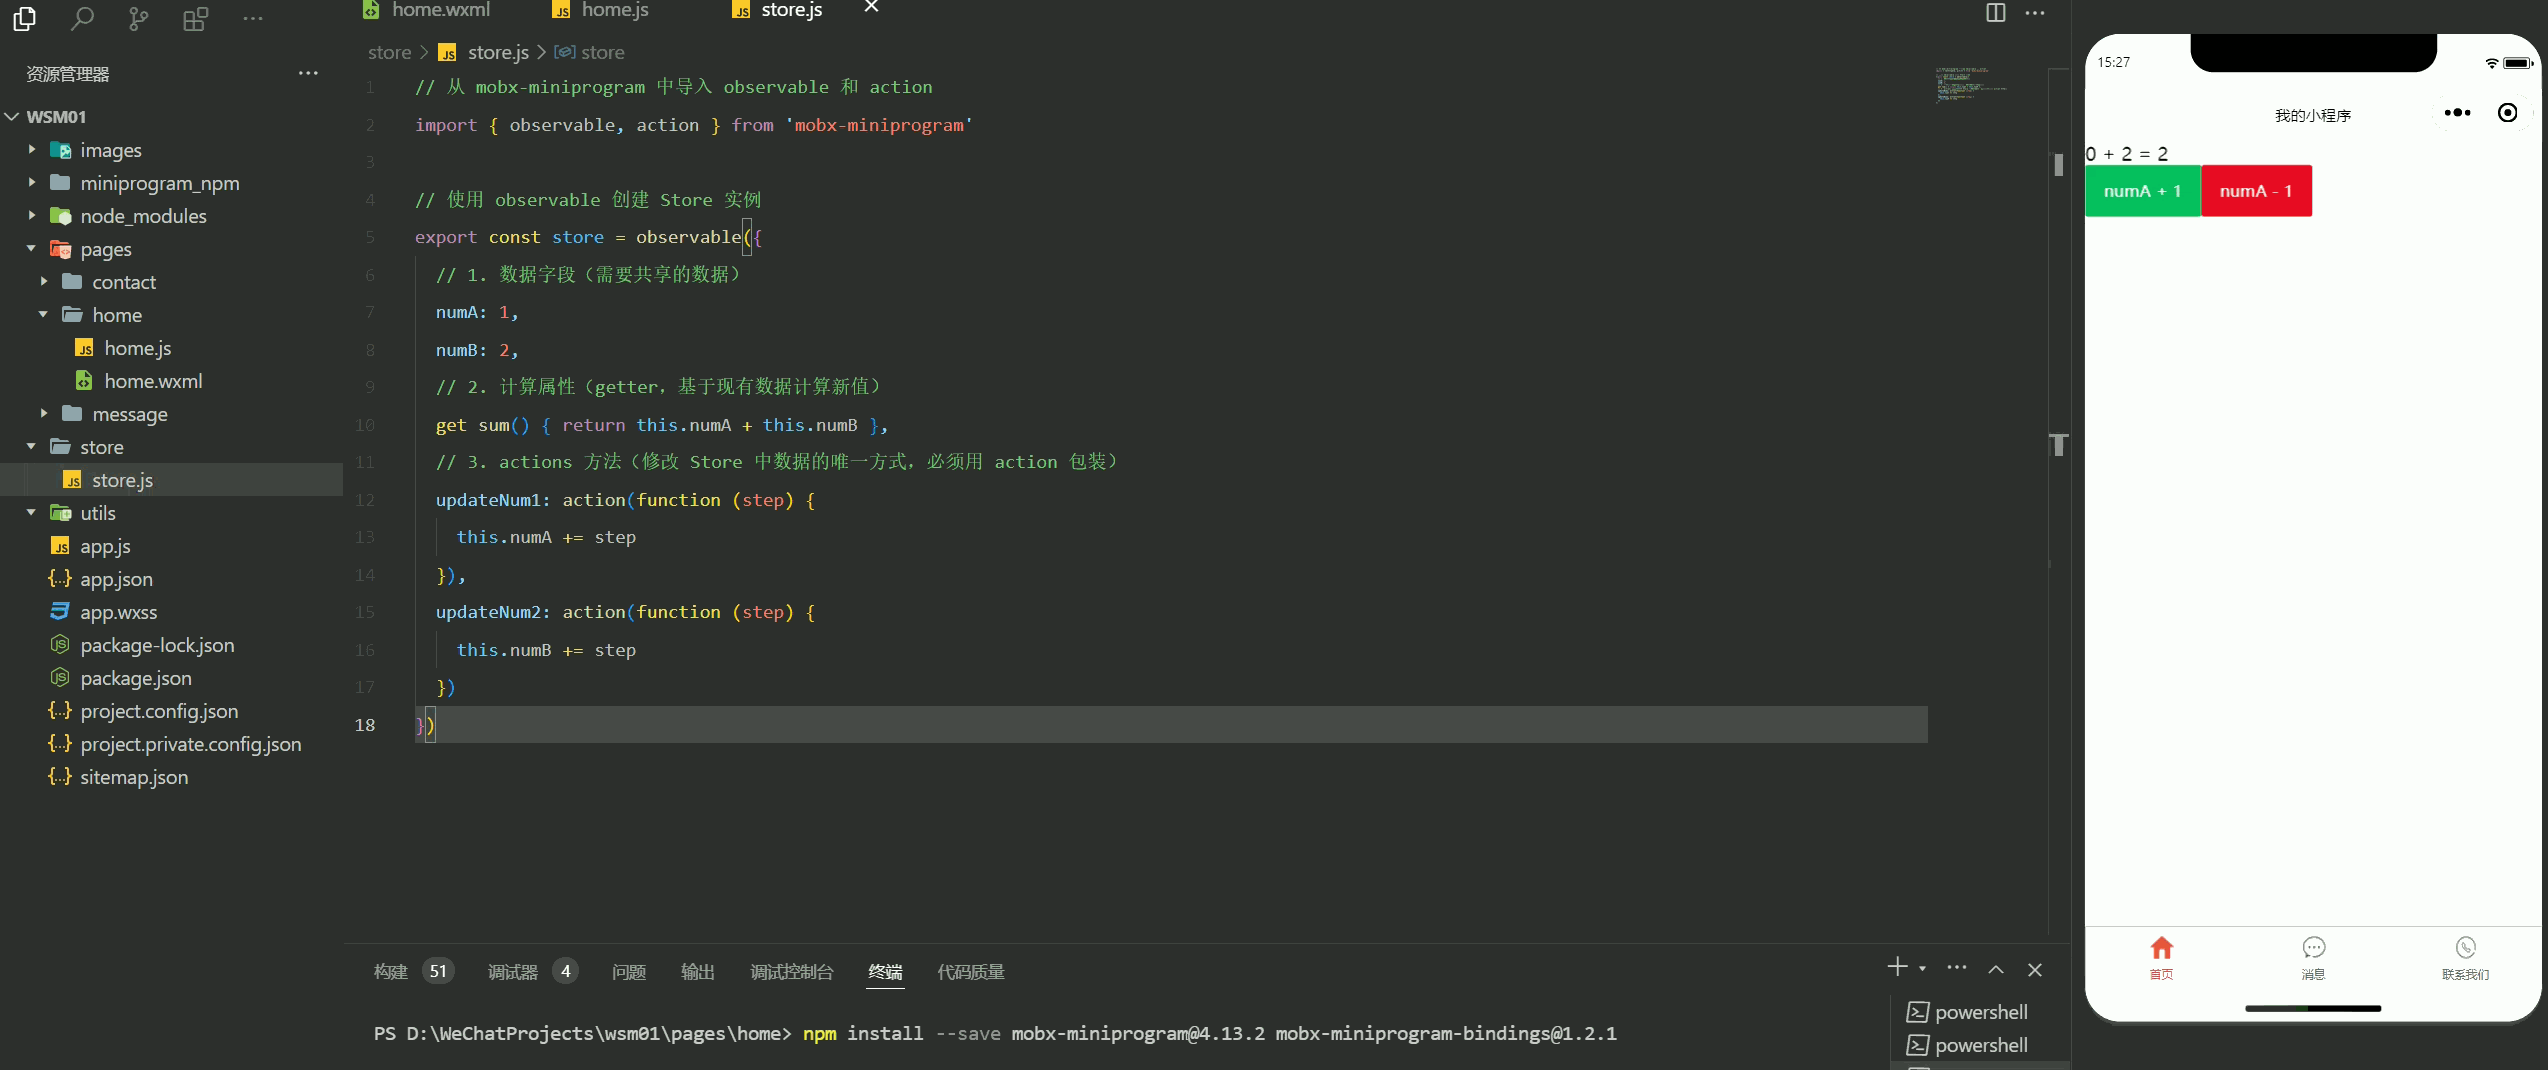
Task: Click the store folder breadcrumb
Action: tap(389, 52)
